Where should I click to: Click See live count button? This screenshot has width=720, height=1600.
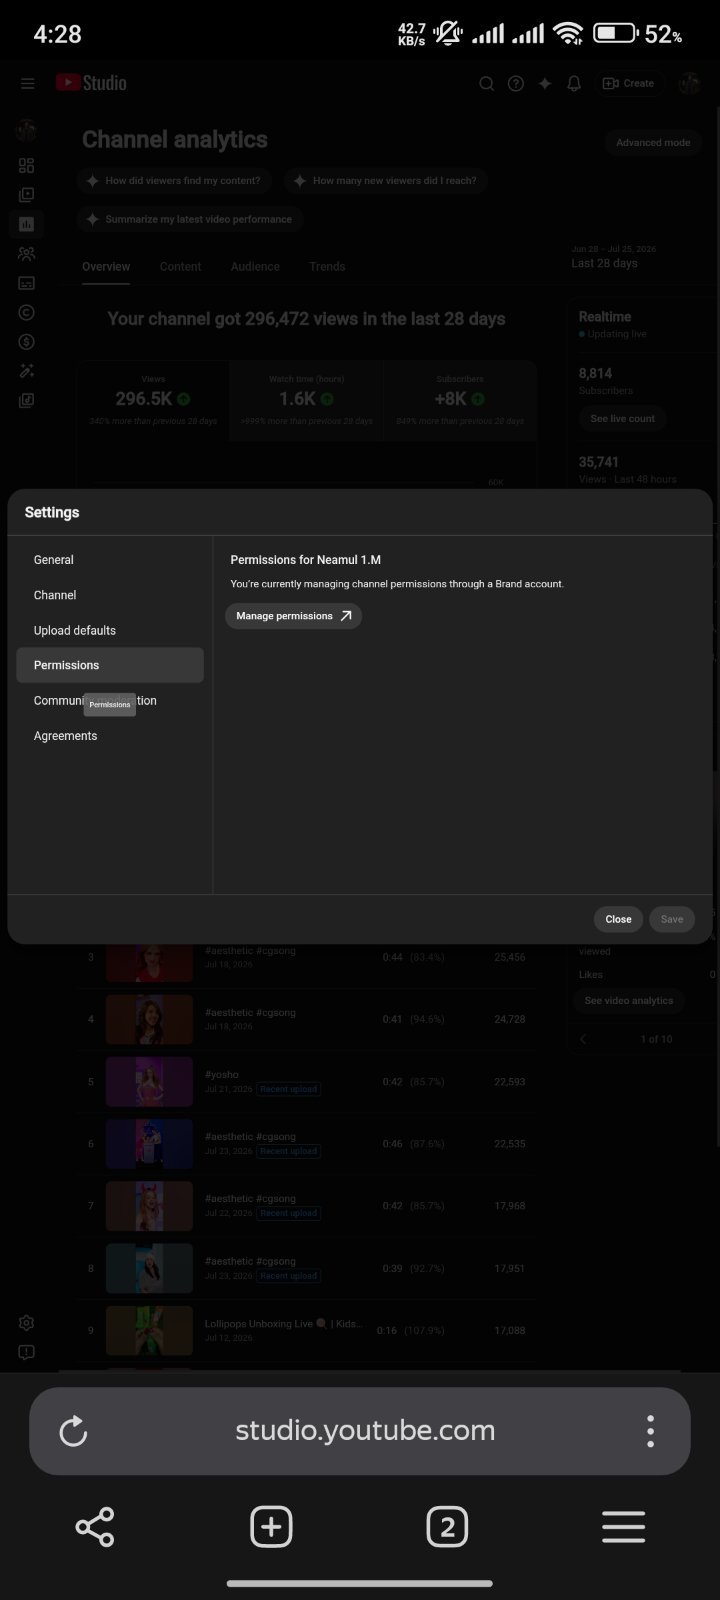coord(623,418)
